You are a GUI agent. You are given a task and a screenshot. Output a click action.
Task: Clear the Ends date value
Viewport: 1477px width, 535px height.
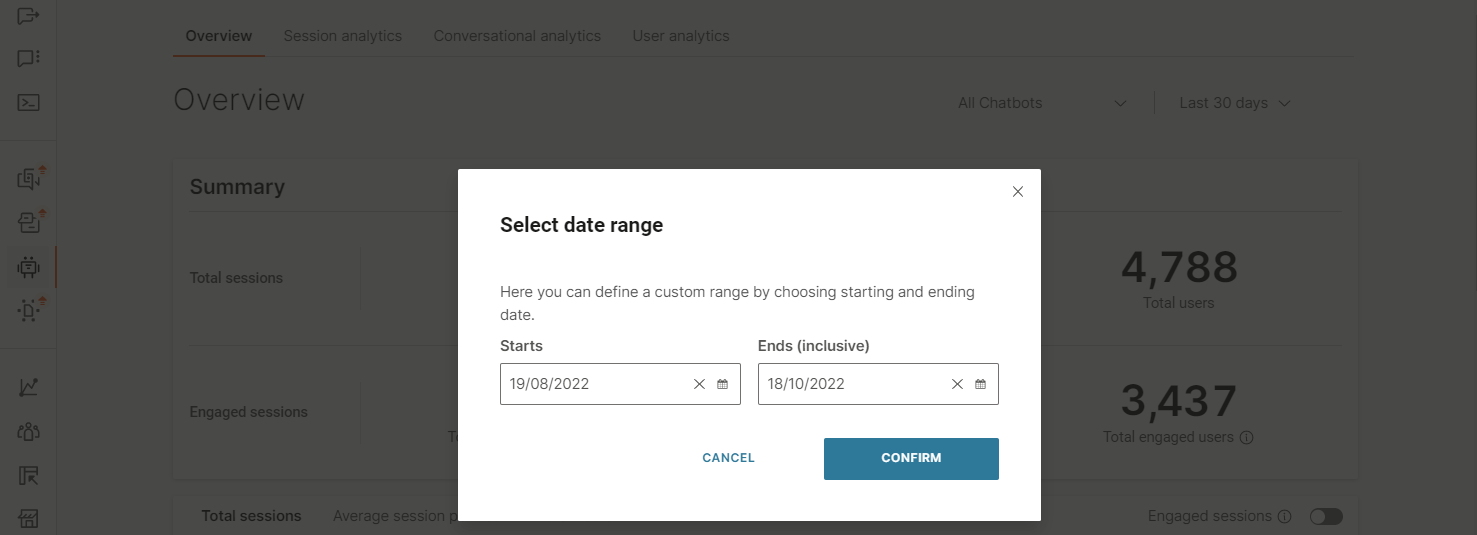tap(957, 384)
